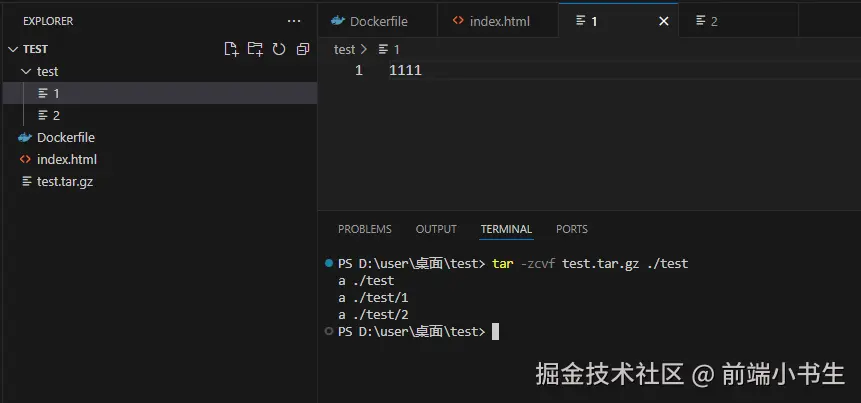Open the Explorer more actions menu

[294, 21]
